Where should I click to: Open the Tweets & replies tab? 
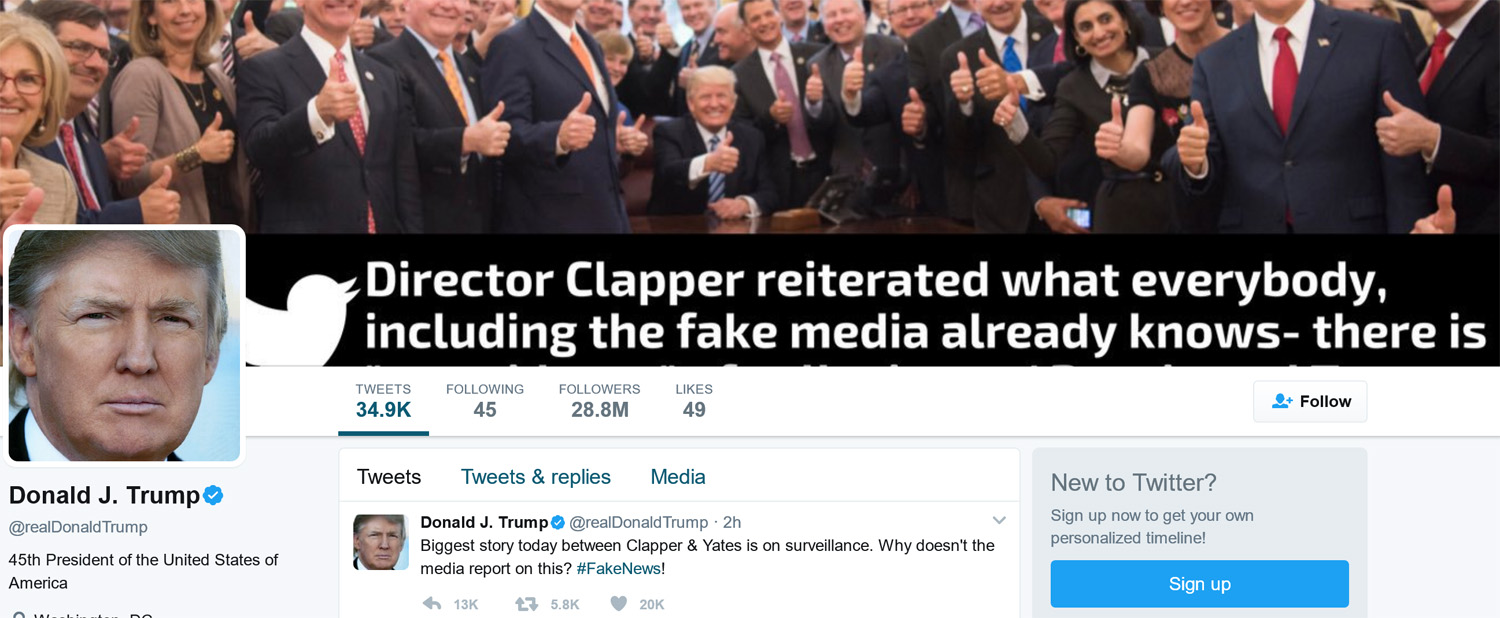536,477
